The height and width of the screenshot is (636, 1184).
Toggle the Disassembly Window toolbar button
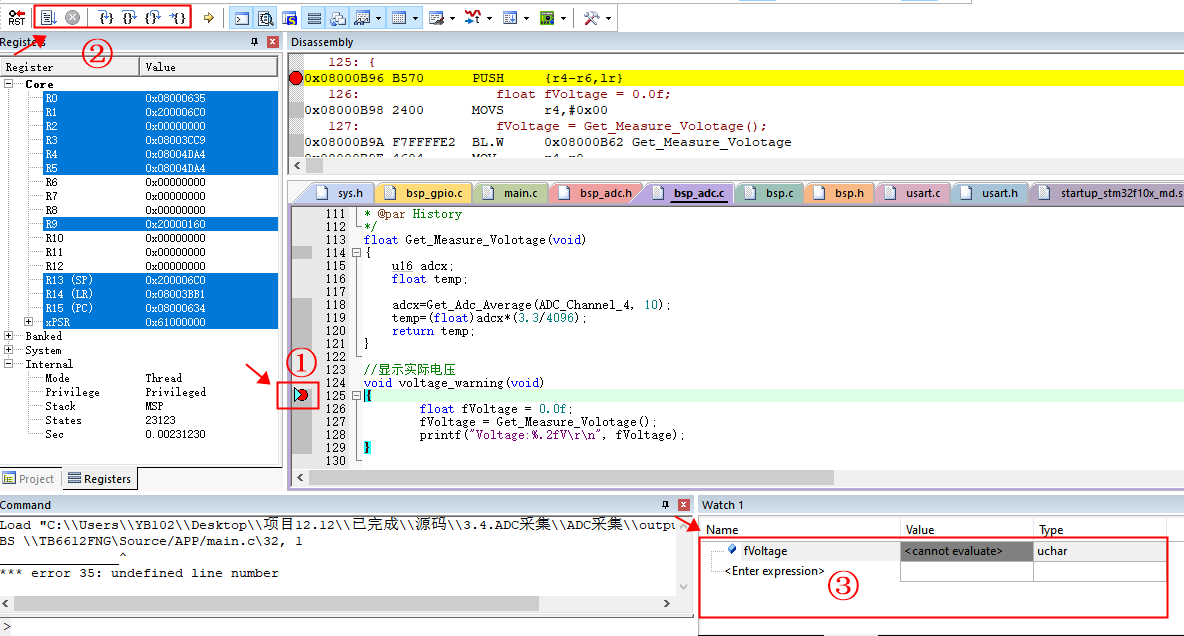coord(266,18)
